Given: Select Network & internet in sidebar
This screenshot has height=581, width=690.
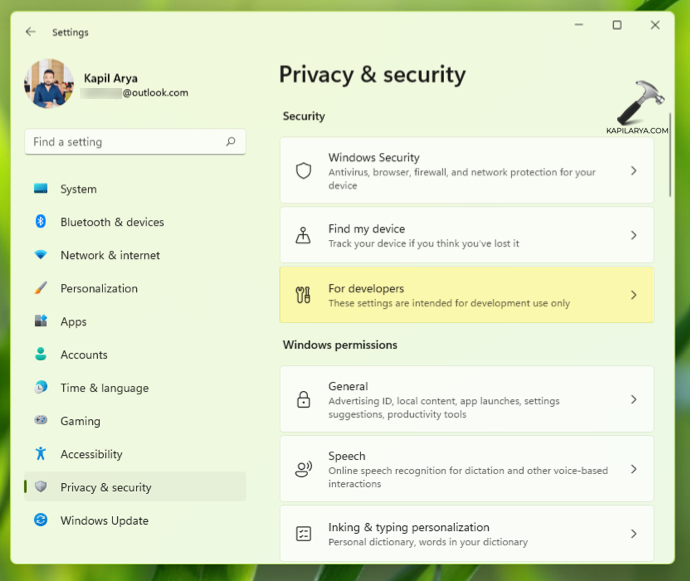Looking at the screenshot, I should click(109, 255).
